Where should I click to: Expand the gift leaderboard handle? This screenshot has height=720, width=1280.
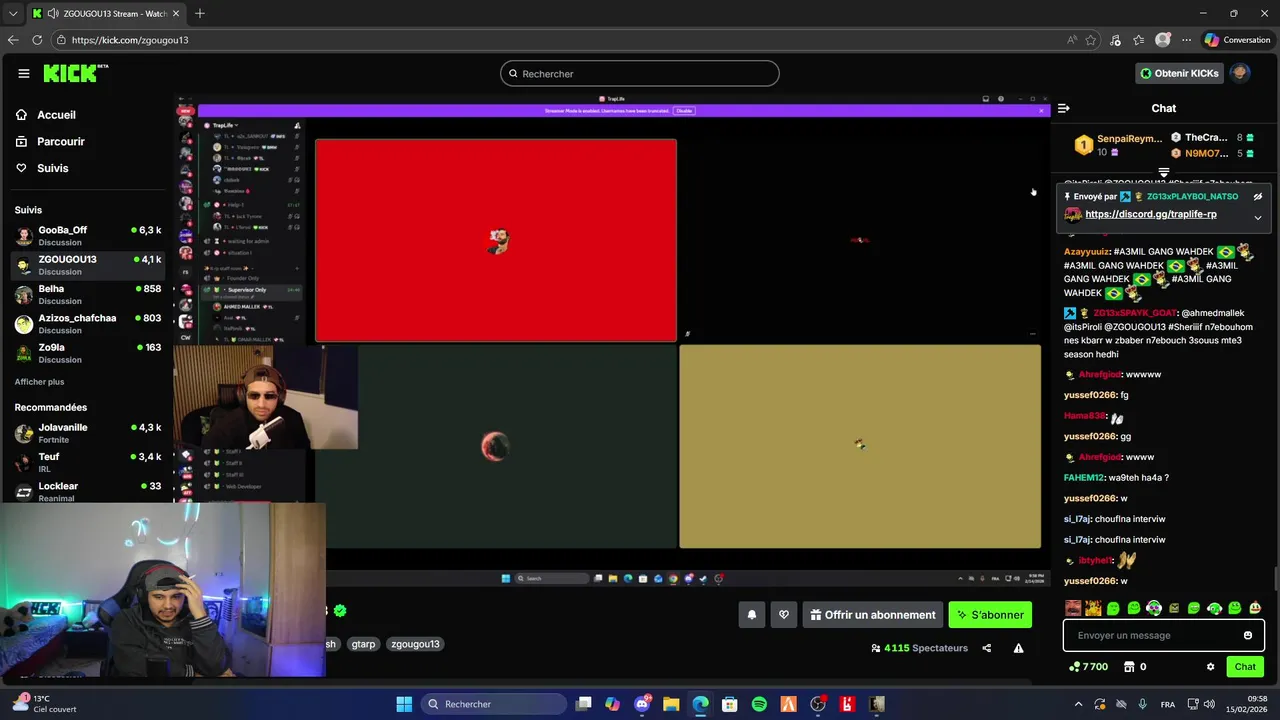click(x=1163, y=173)
